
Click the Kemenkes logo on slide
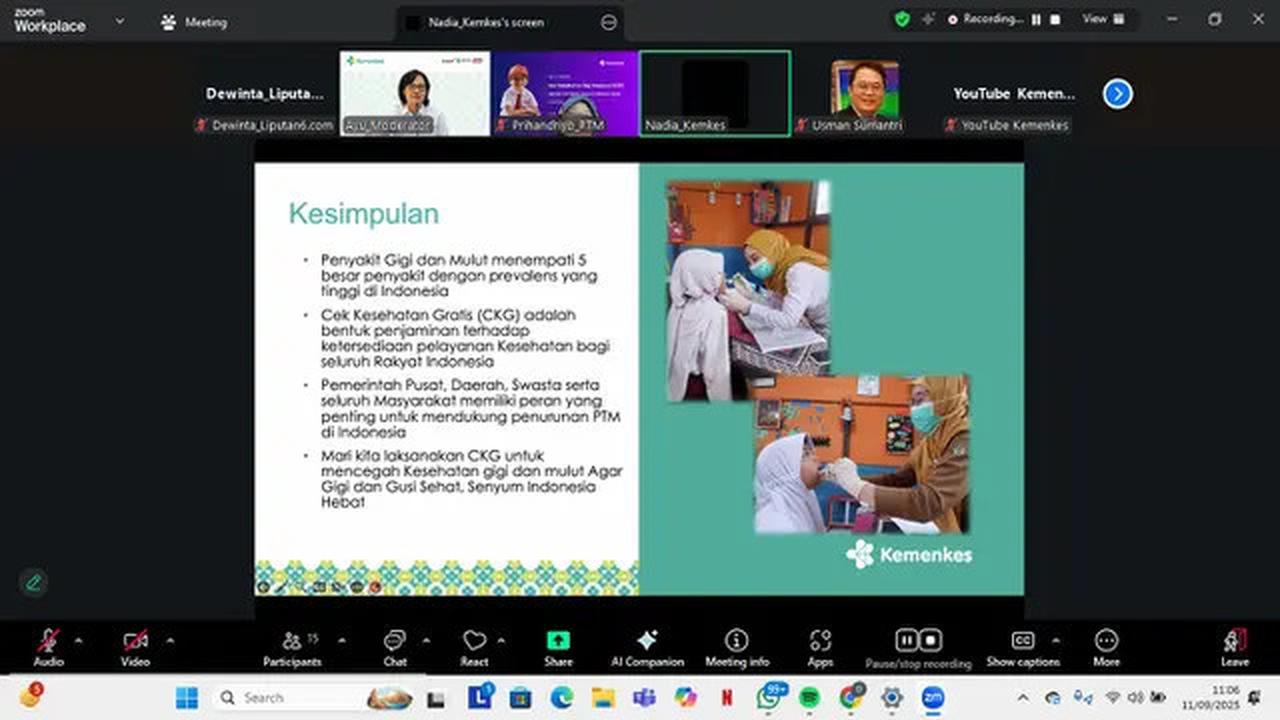tap(908, 554)
